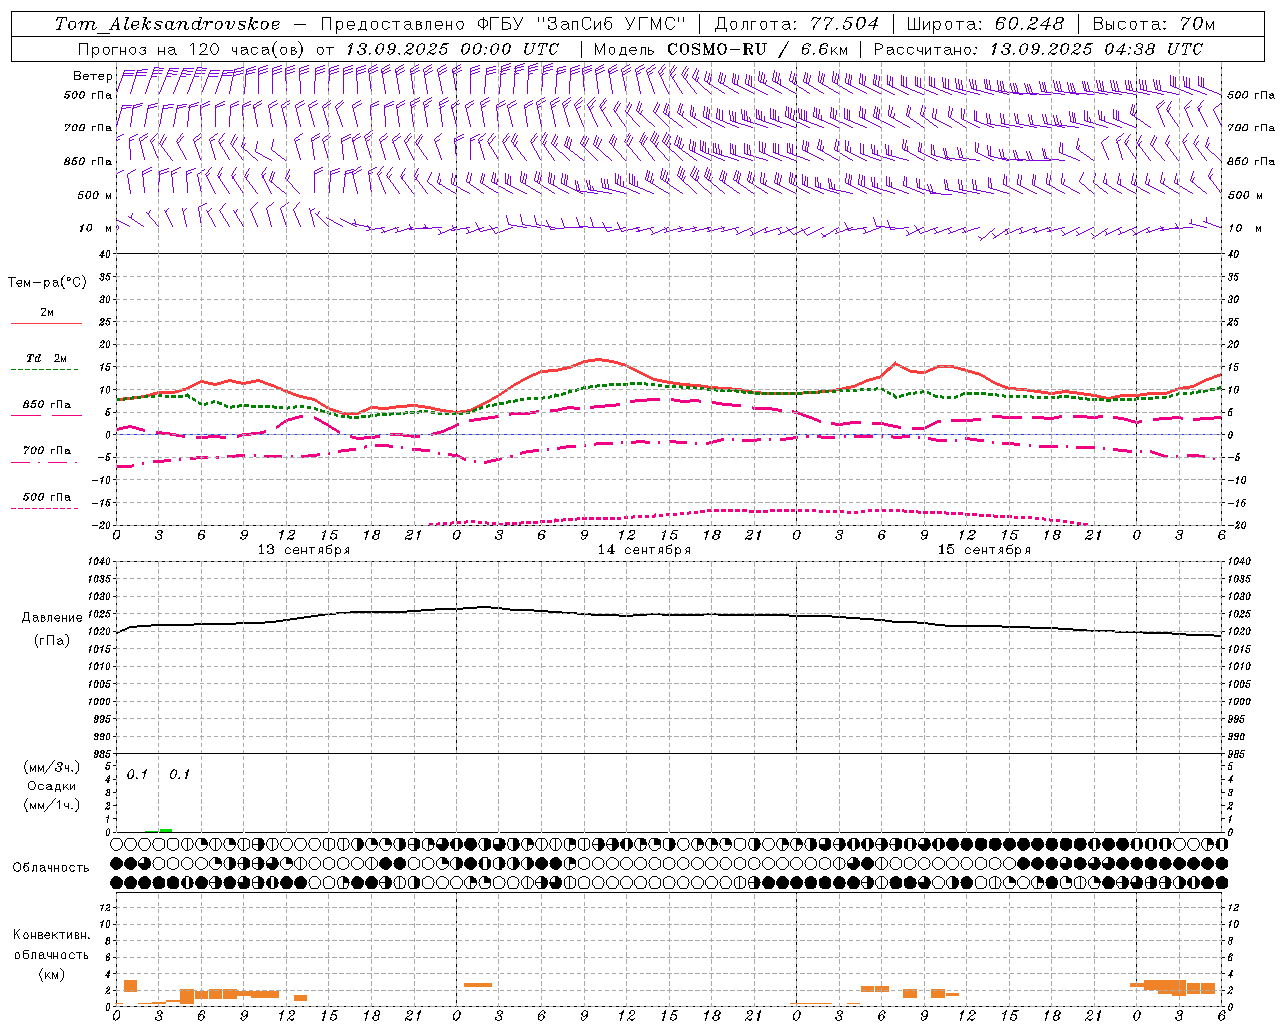The width and height of the screenshot is (1280, 1024).
Task: Click the '500 гПа' legend entry with dotted line
Action: point(47,497)
